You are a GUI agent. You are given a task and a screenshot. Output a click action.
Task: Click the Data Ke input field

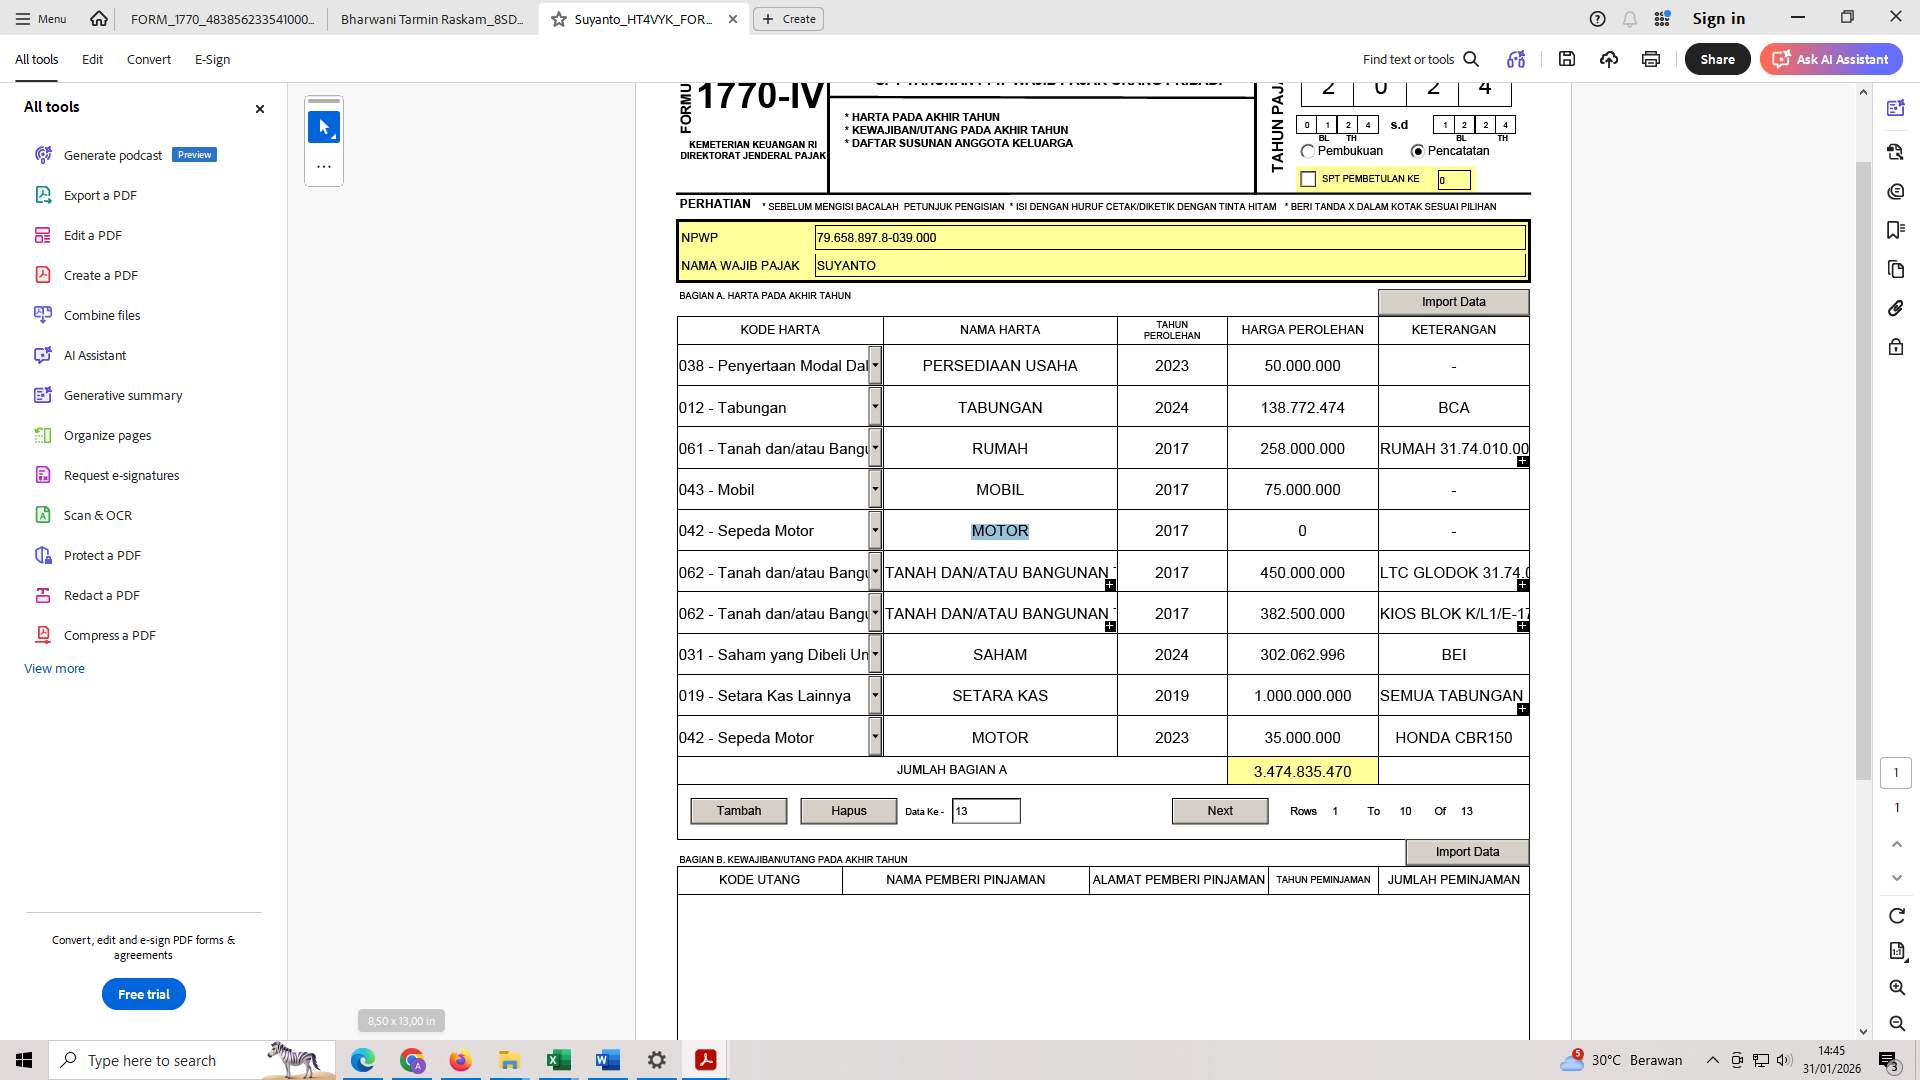point(986,810)
